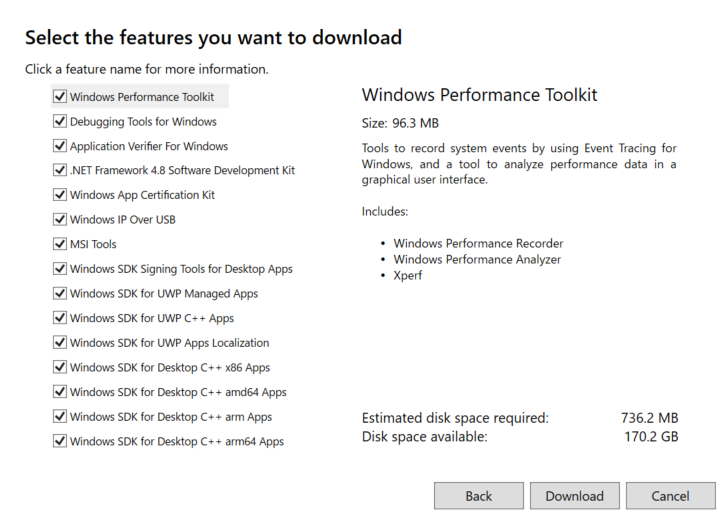Toggle Desktop C++ amd64 Apps checkbox
This screenshot has height=514, width=717.
[60, 392]
